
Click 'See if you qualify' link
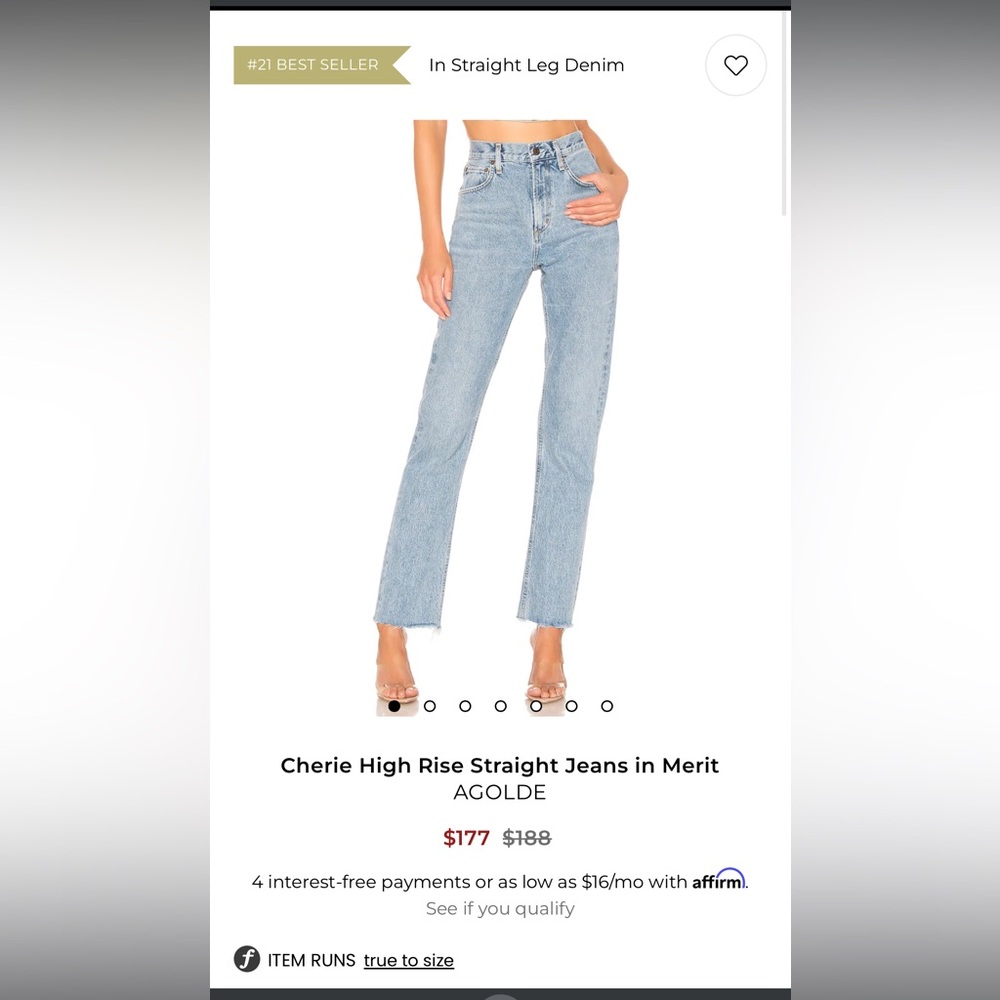[500, 908]
